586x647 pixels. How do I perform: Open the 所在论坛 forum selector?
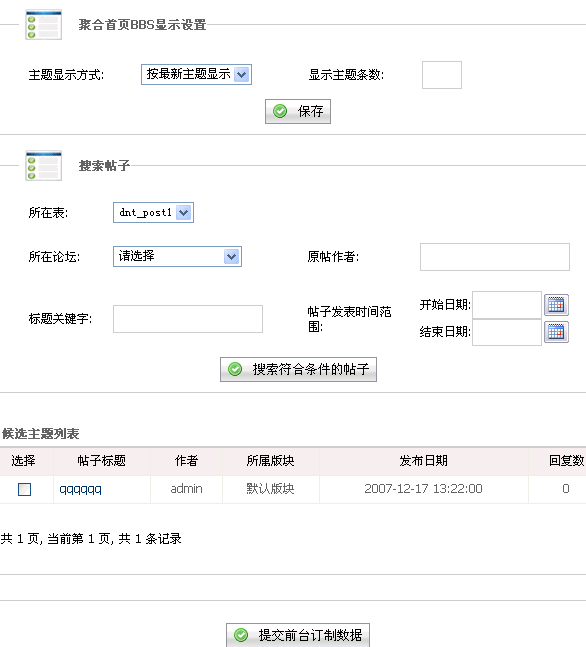(177, 257)
